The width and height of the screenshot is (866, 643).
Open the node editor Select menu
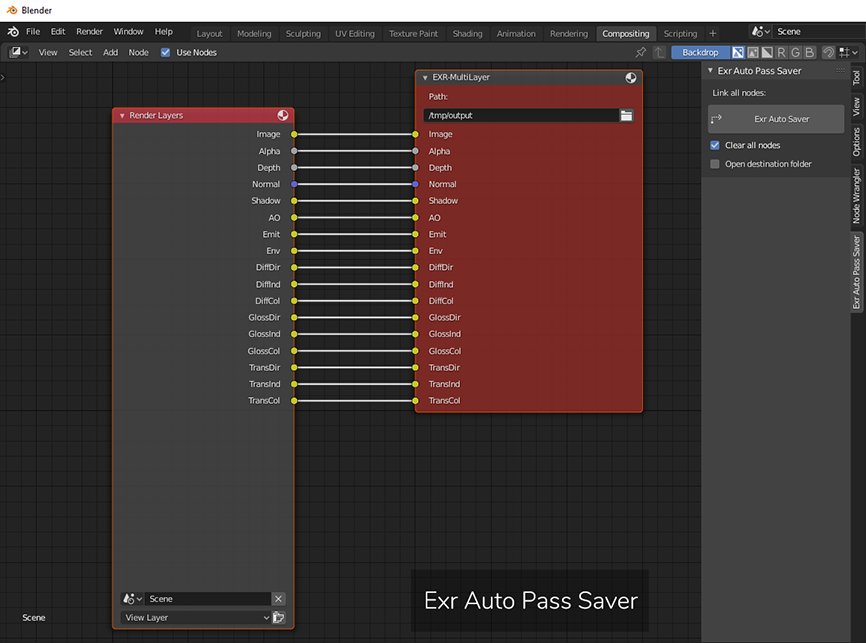pyautogui.click(x=80, y=52)
